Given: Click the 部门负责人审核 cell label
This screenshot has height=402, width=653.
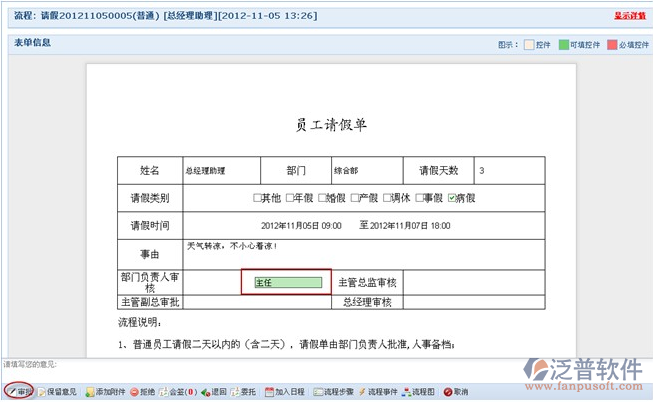Looking at the screenshot, I should [x=150, y=282].
